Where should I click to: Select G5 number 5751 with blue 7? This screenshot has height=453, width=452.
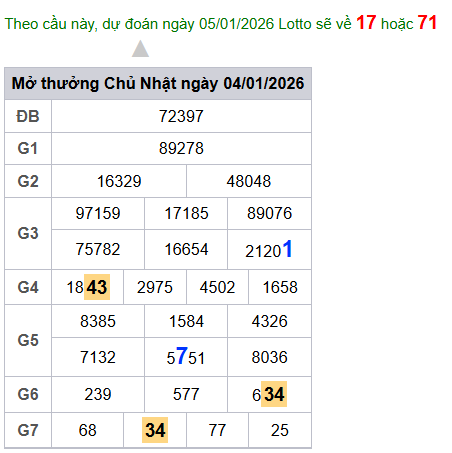[186, 357]
